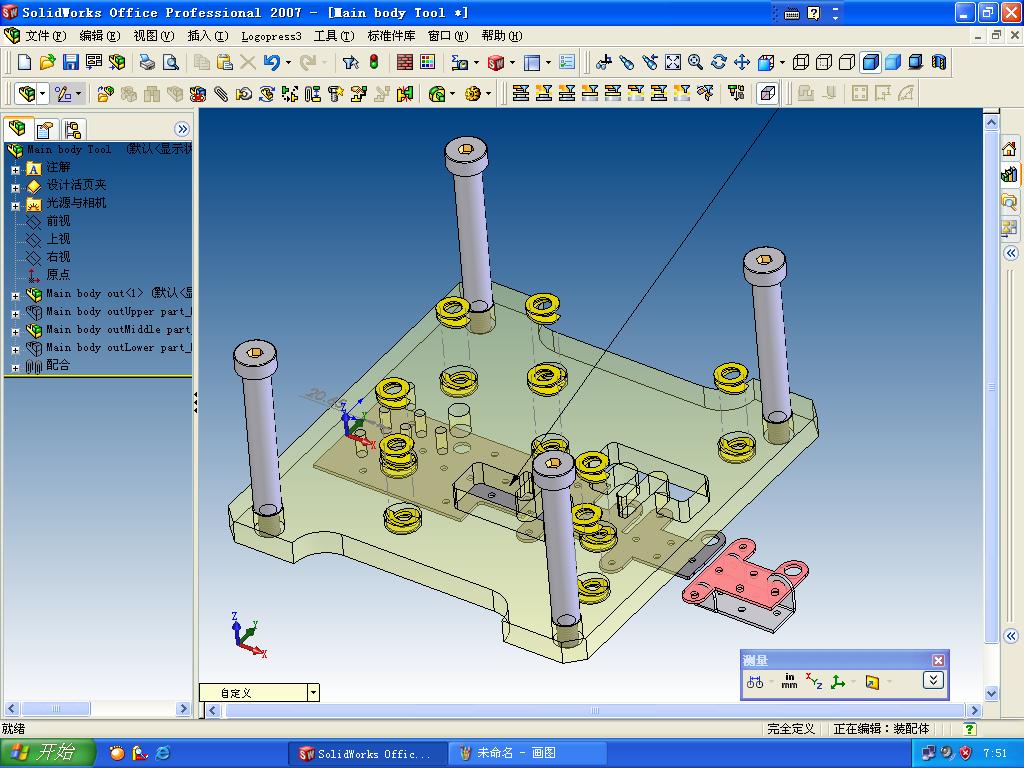Expand the 注解 tree node
The width and height of the screenshot is (1024, 768).
pyautogui.click(x=15, y=169)
